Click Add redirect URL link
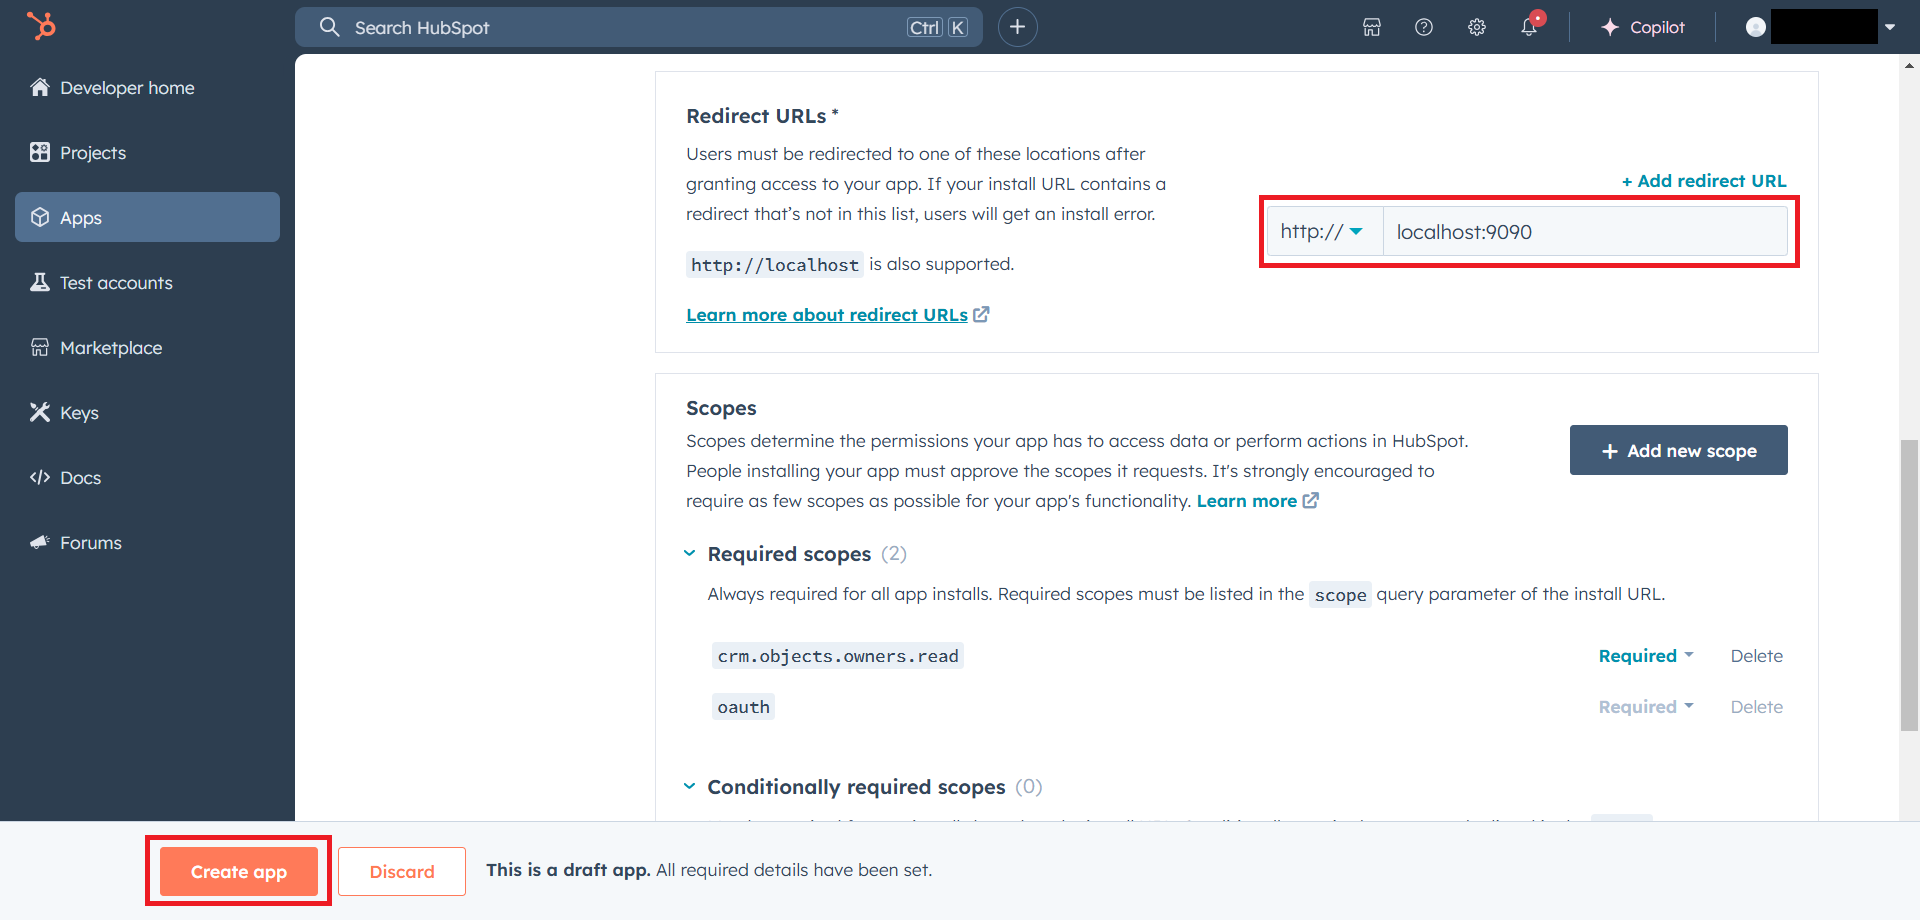Viewport: 1920px width, 920px height. point(1703,181)
